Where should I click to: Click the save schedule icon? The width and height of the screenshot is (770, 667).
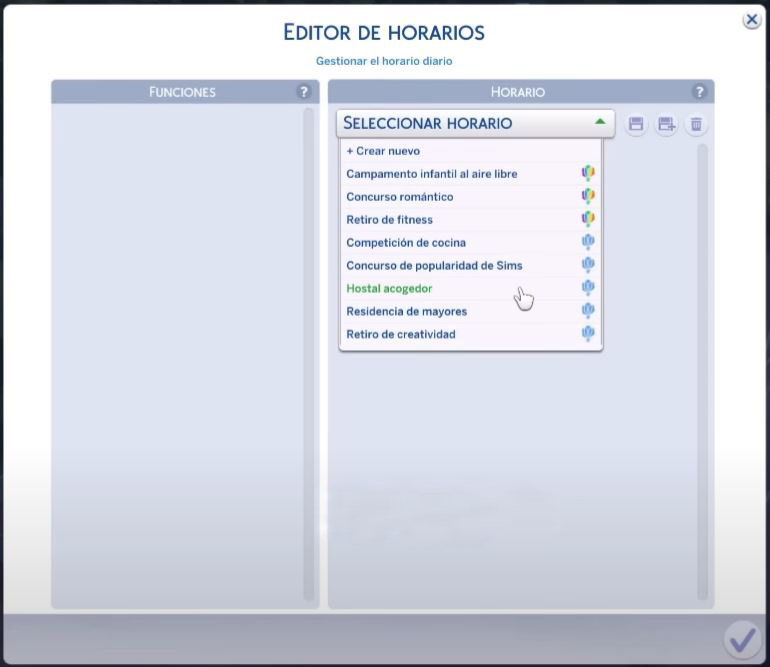tap(635, 124)
